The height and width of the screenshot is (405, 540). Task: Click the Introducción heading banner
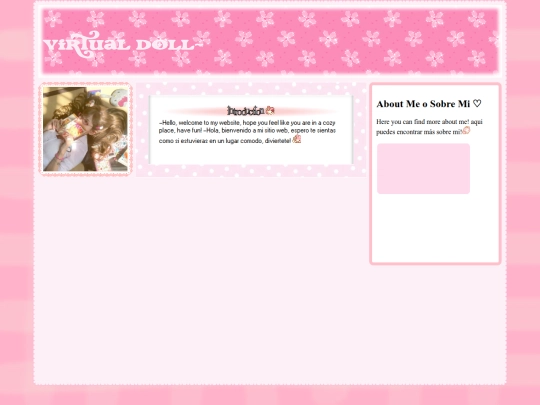click(251, 111)
